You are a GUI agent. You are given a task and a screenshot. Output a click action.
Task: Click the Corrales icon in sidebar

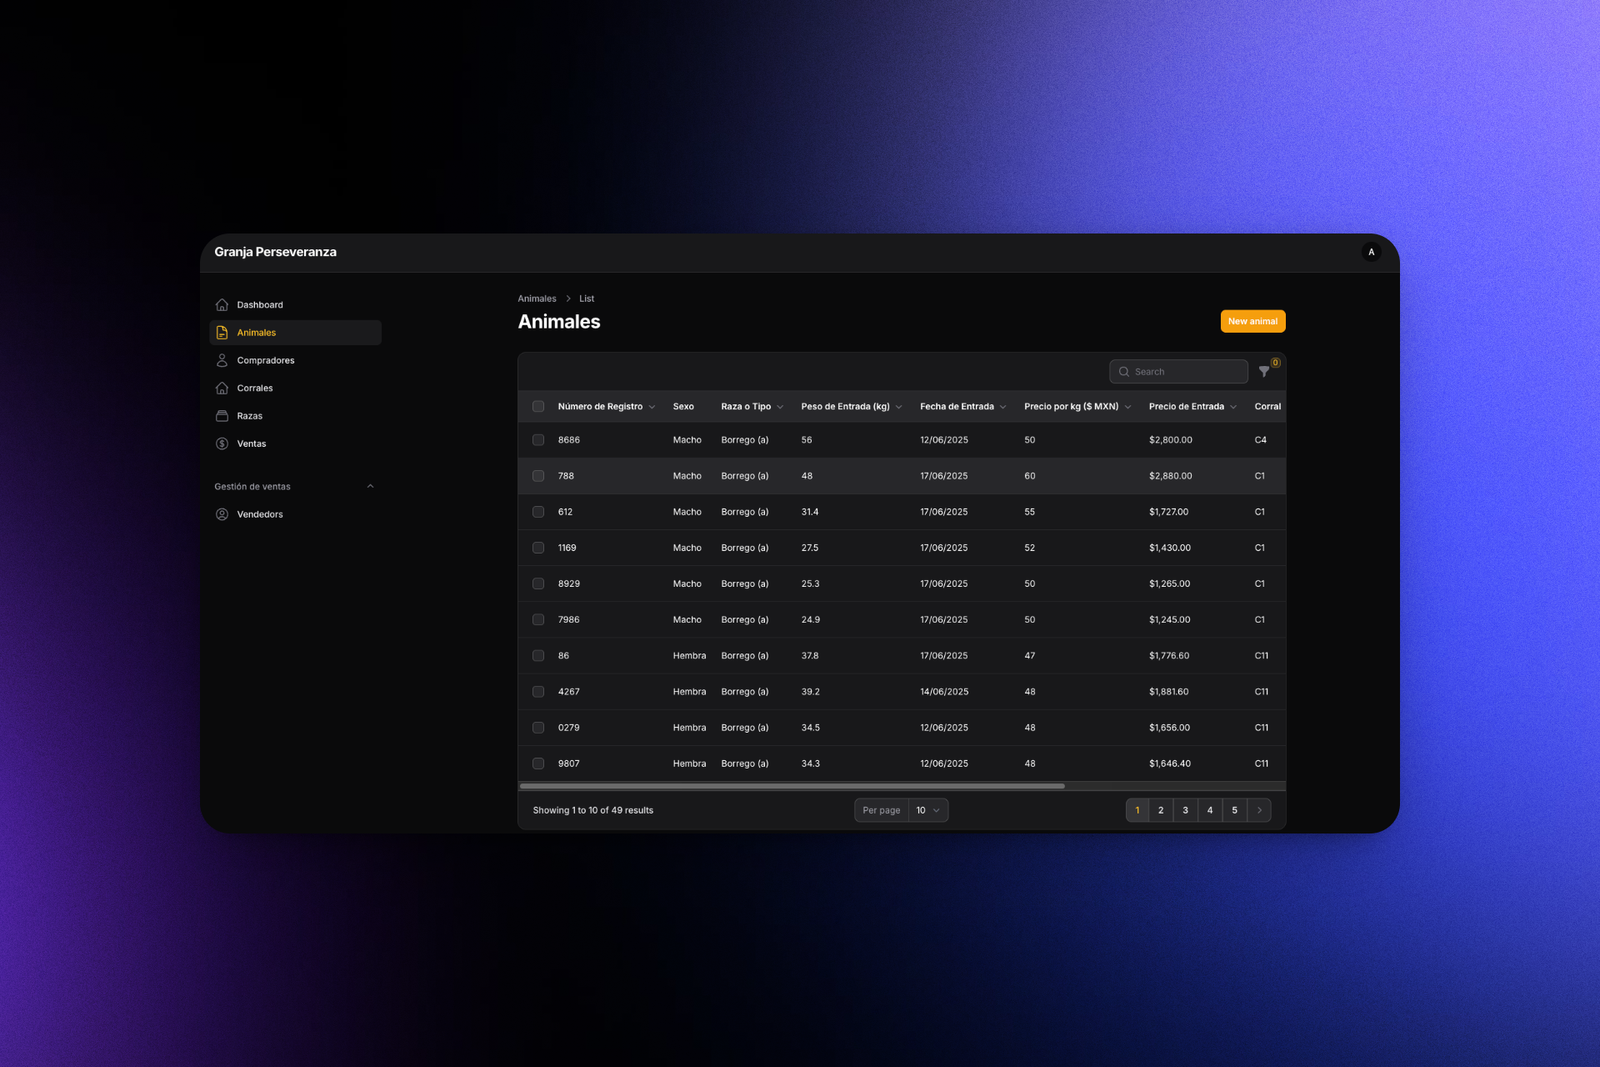click(222, 388)
